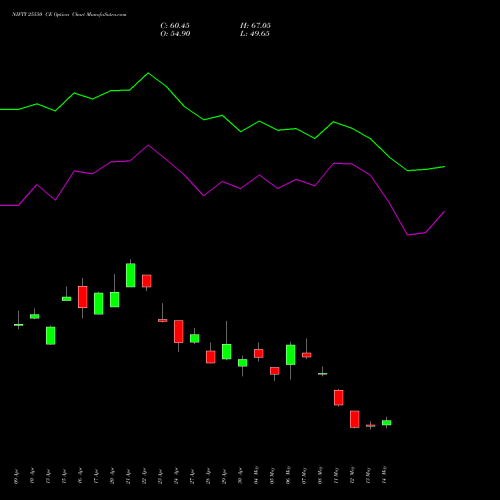The height and width of the screenshot is (500, 500).
Task: Click the '08 May' date axis label
Action: click(320, 475)
